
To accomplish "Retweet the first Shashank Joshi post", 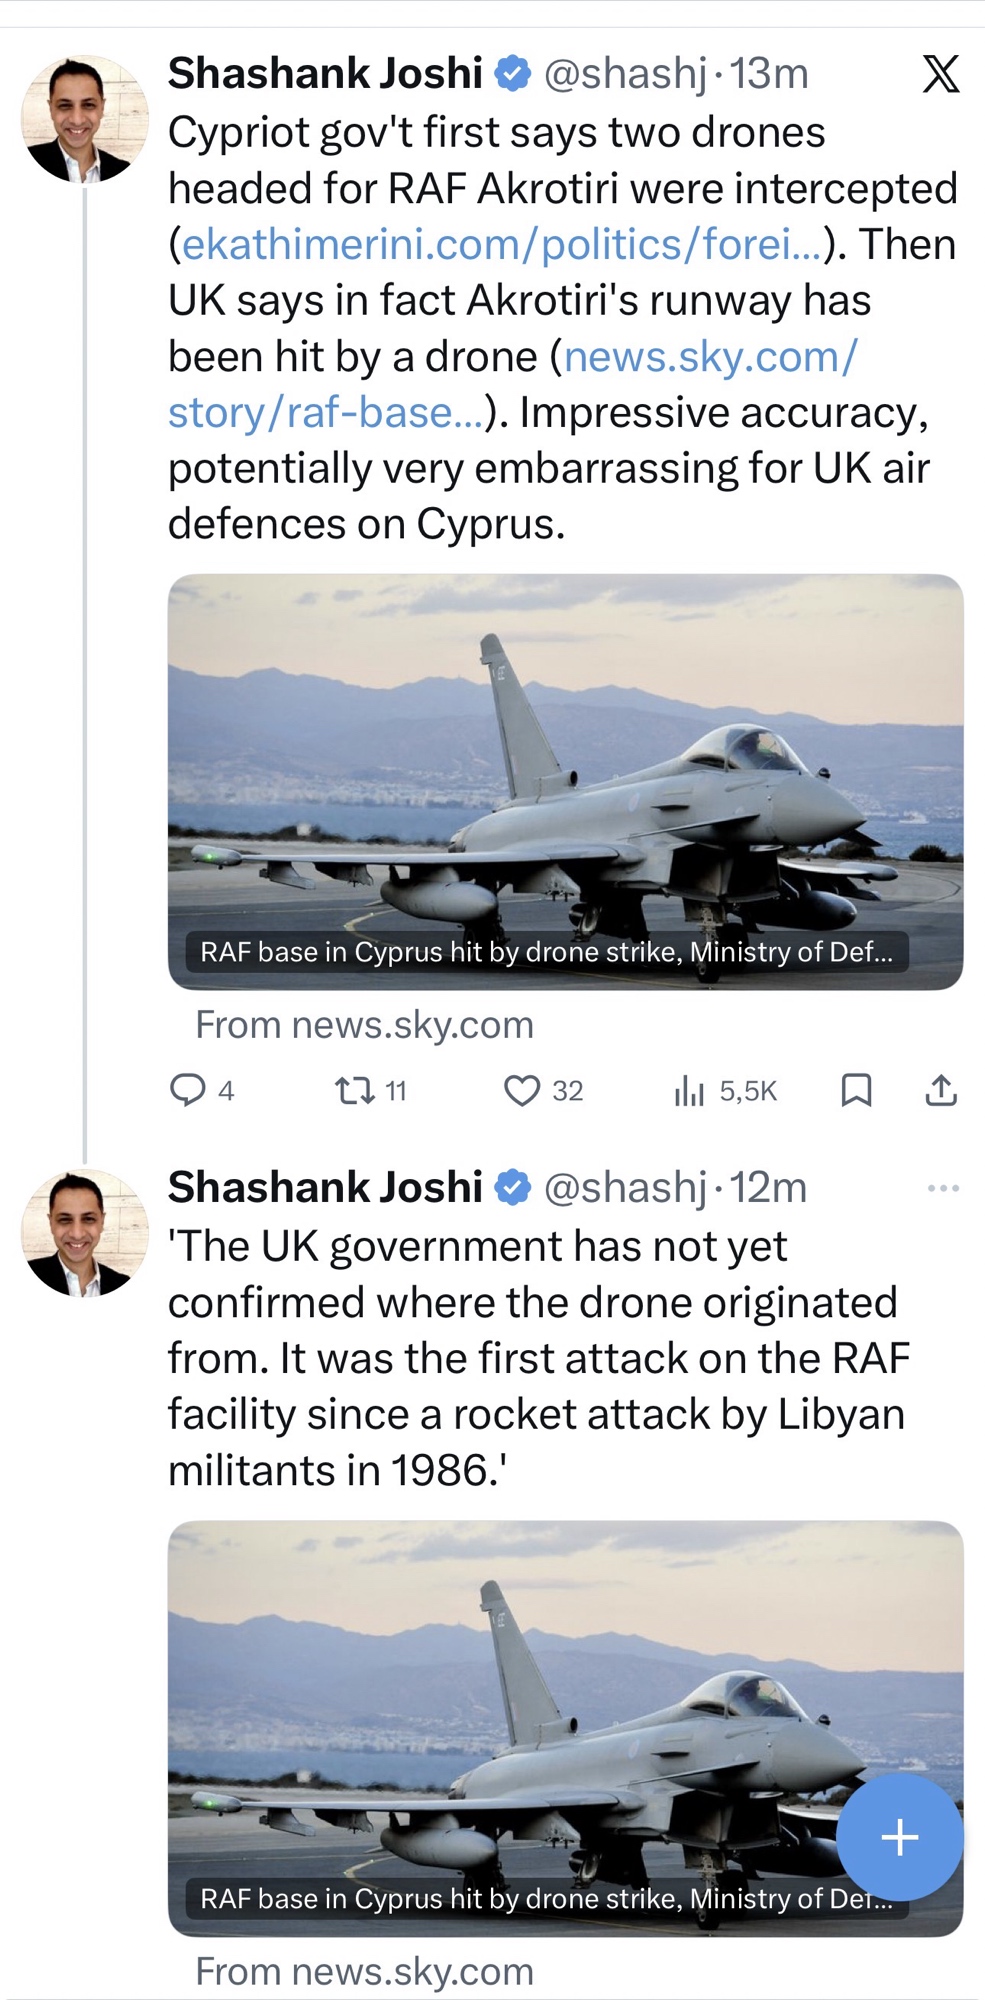I will coord(353,1089).
